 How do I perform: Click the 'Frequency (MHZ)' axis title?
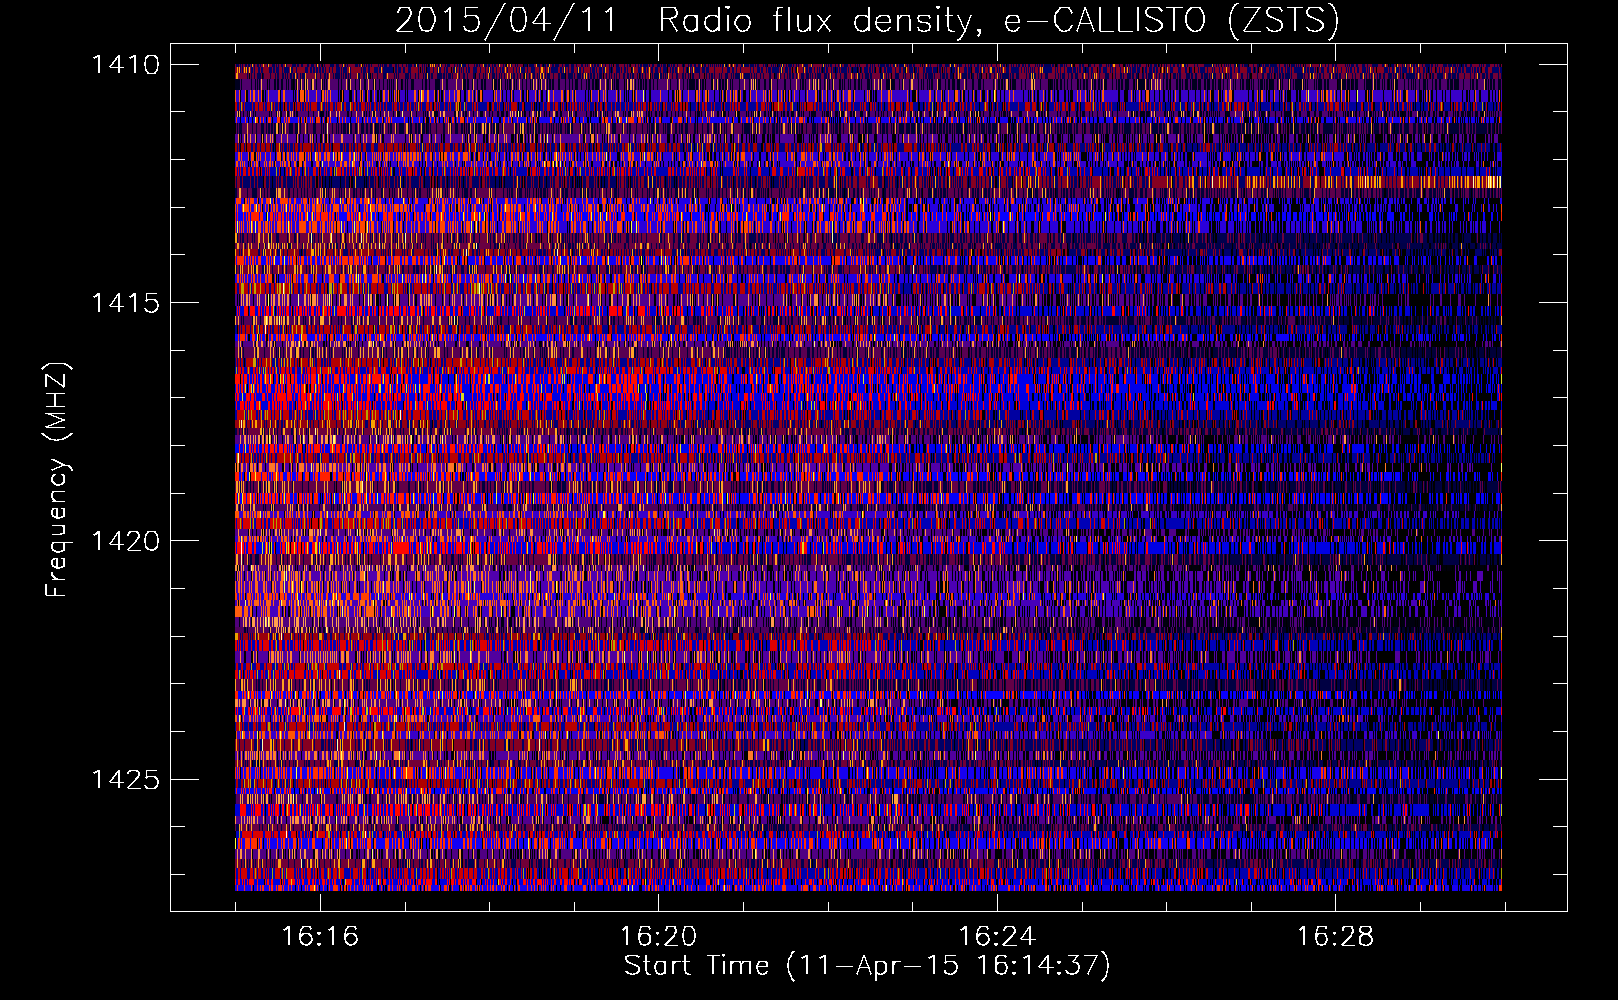pos(58,480)
